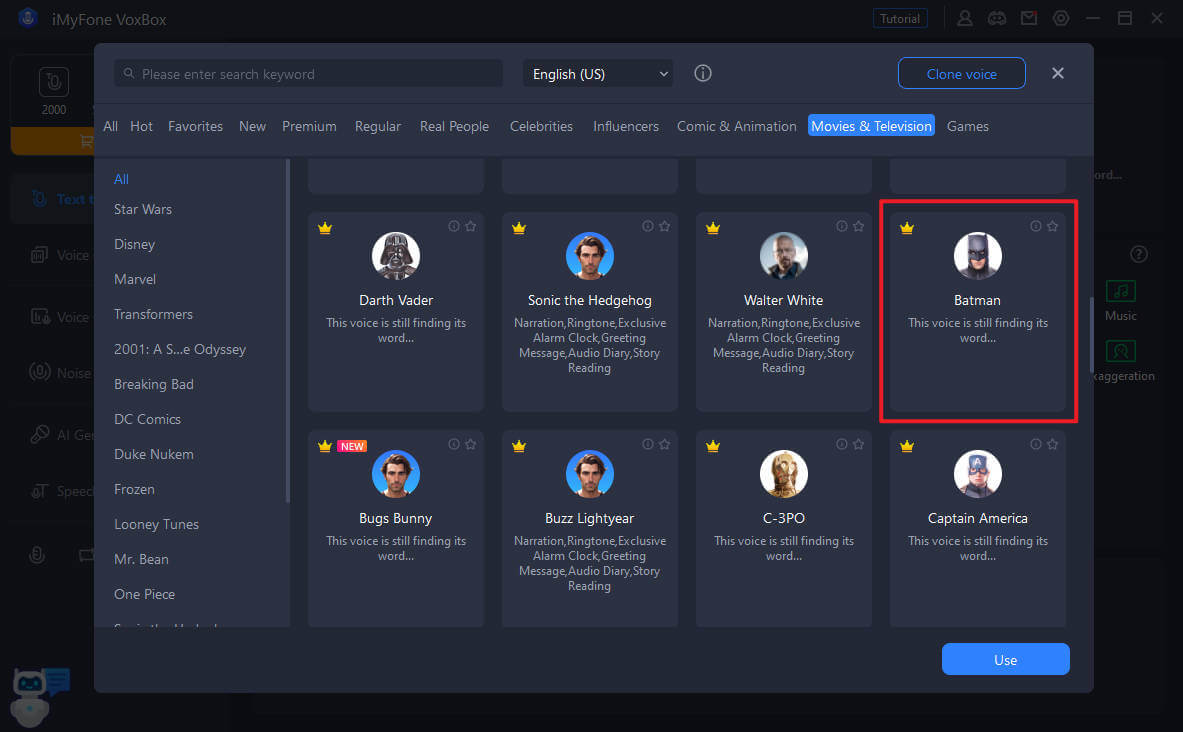Viewport: 1183px width, 732px height.
Task: Select Star Wars in the sidebar list
Action: (143, 209)
